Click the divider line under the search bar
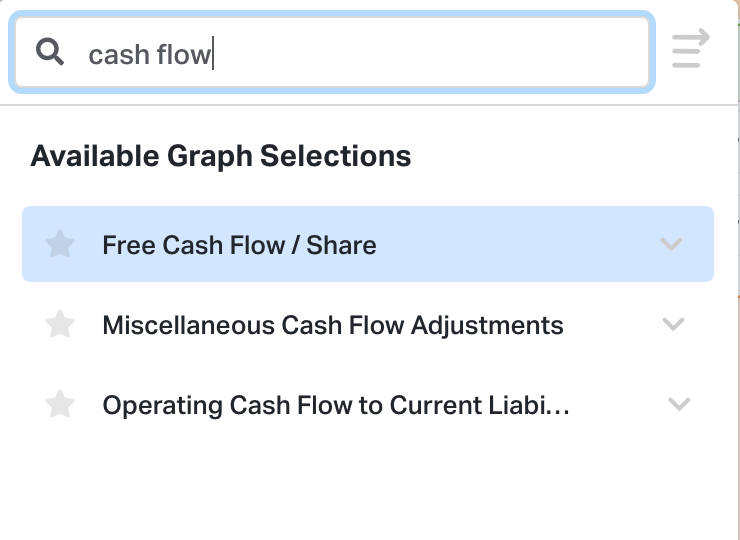This screenshot has height=540, width=740. [x=370, y=105]
